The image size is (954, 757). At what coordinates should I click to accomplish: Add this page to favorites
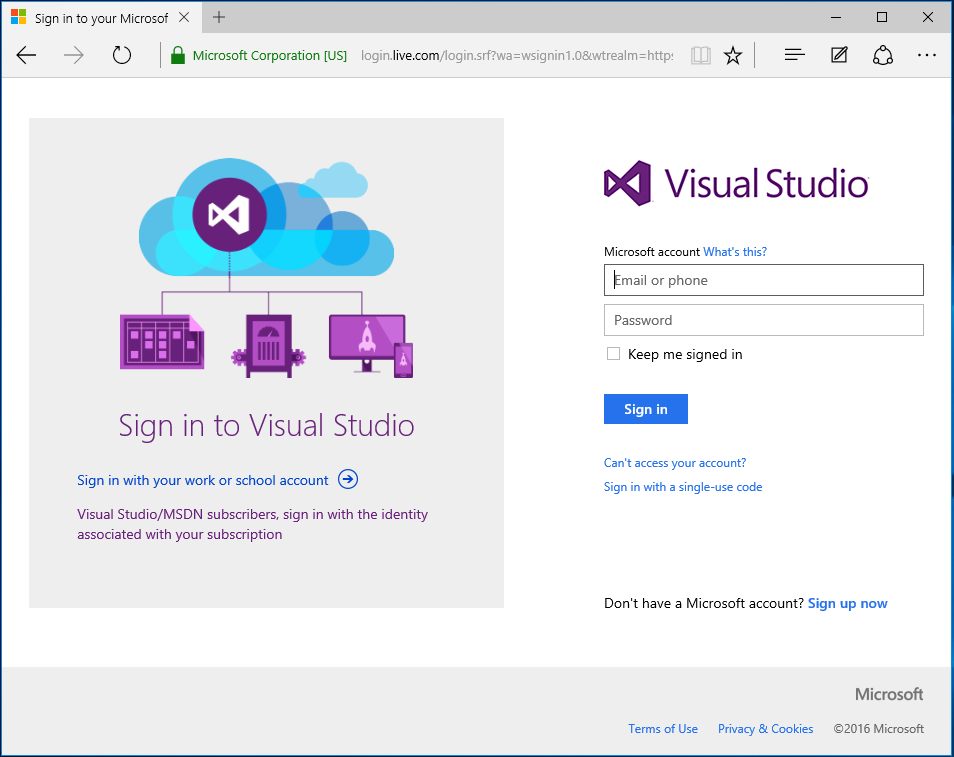(733, 55)
